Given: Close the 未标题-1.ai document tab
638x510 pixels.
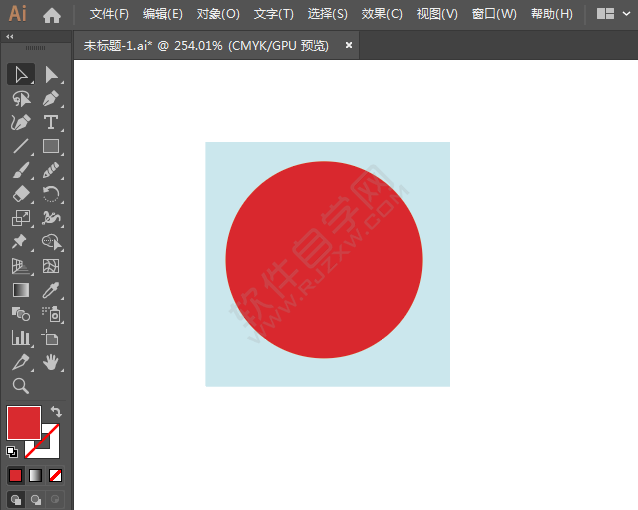Looking at the screenshot, I should coord(349,45).
